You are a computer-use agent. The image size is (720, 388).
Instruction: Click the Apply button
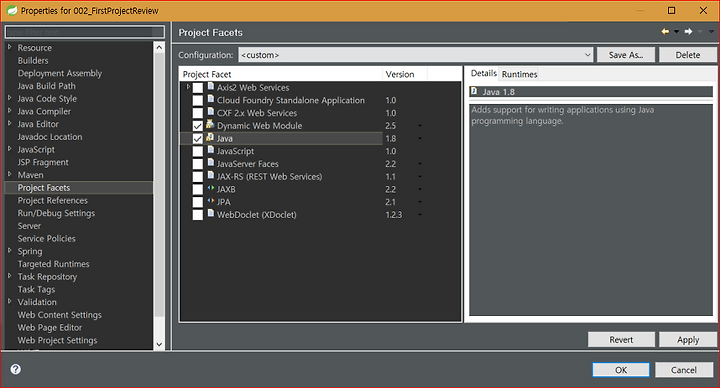point(688,340)
